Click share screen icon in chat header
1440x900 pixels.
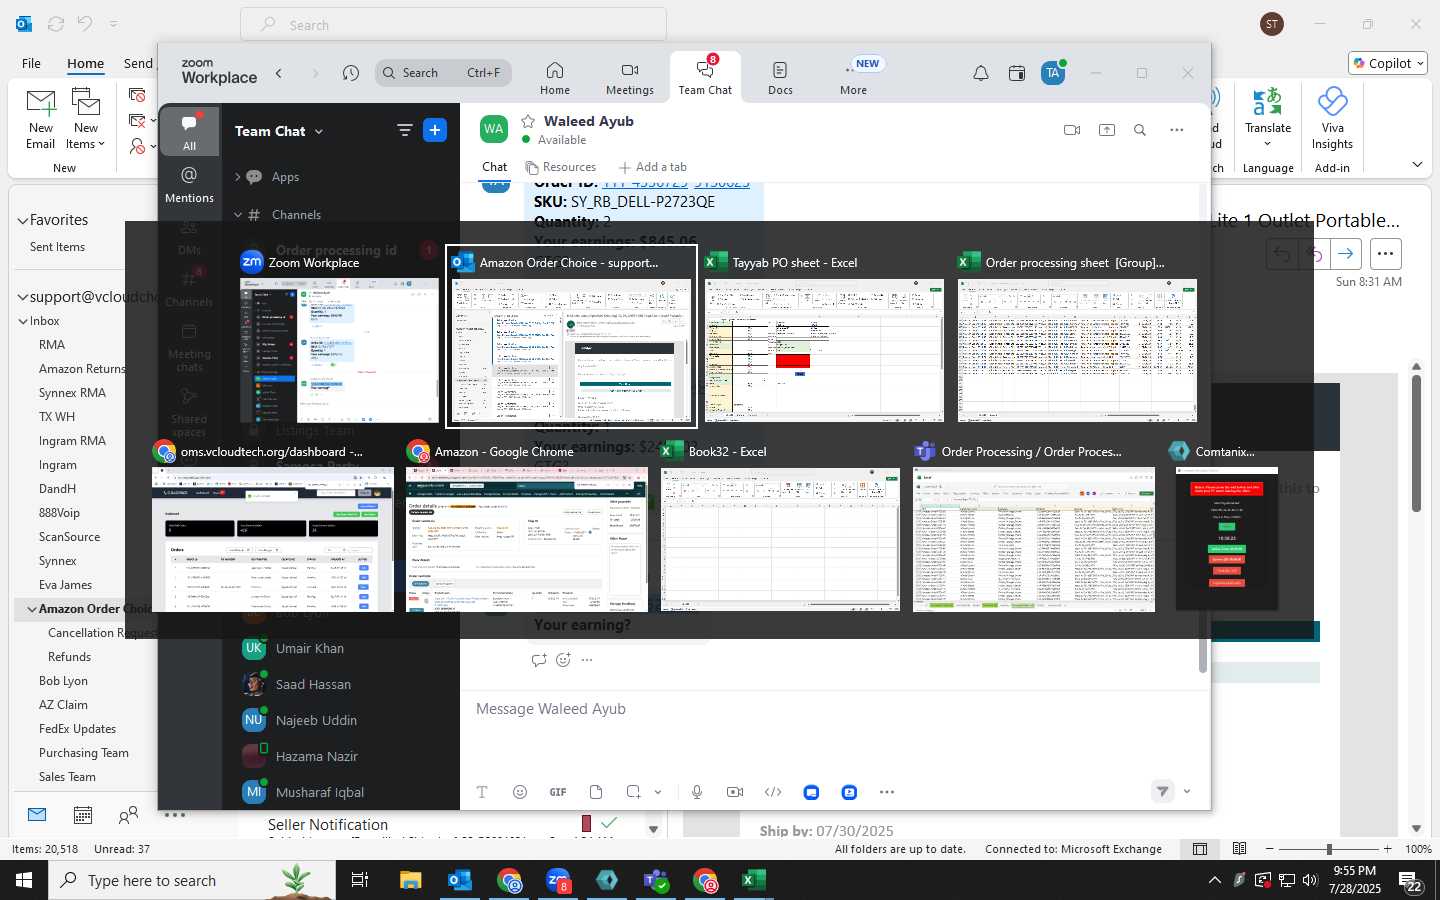(x=1107, y=130)
